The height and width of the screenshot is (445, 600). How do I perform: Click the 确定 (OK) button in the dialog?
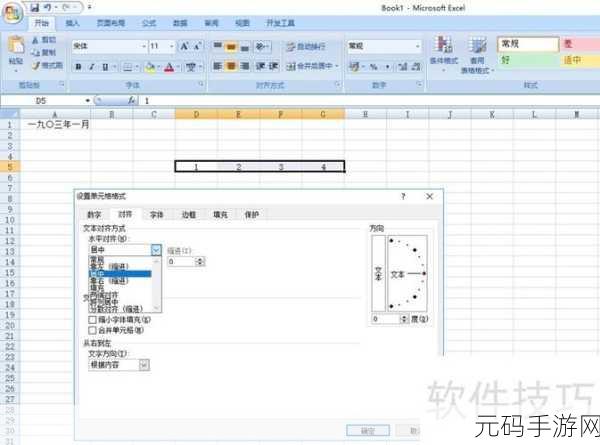point(368,431)
